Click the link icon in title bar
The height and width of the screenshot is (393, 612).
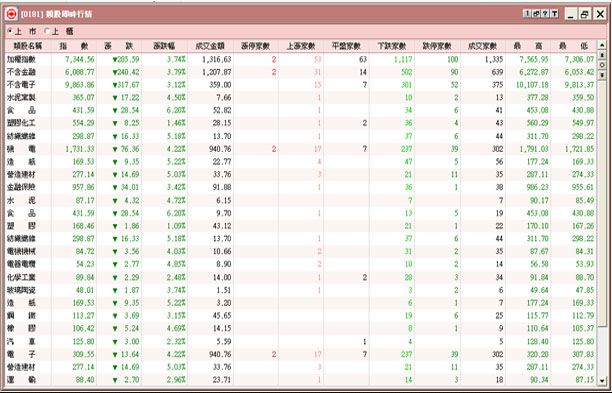[536, 14]
